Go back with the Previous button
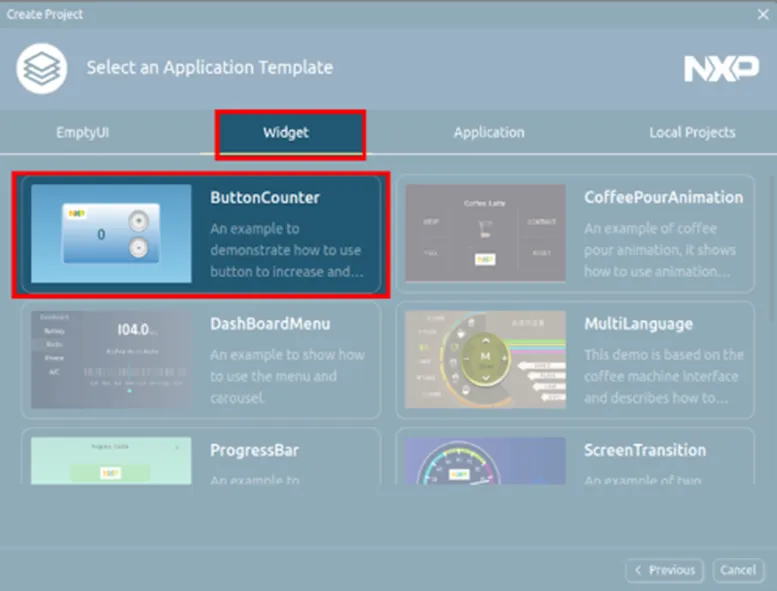777x591 pixels. coord(664,570)
